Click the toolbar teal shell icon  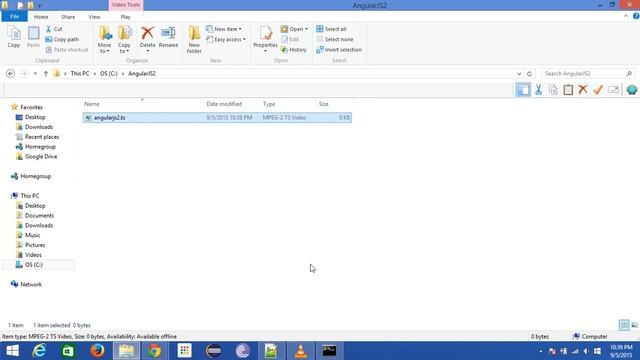click(x=632, y=90)
